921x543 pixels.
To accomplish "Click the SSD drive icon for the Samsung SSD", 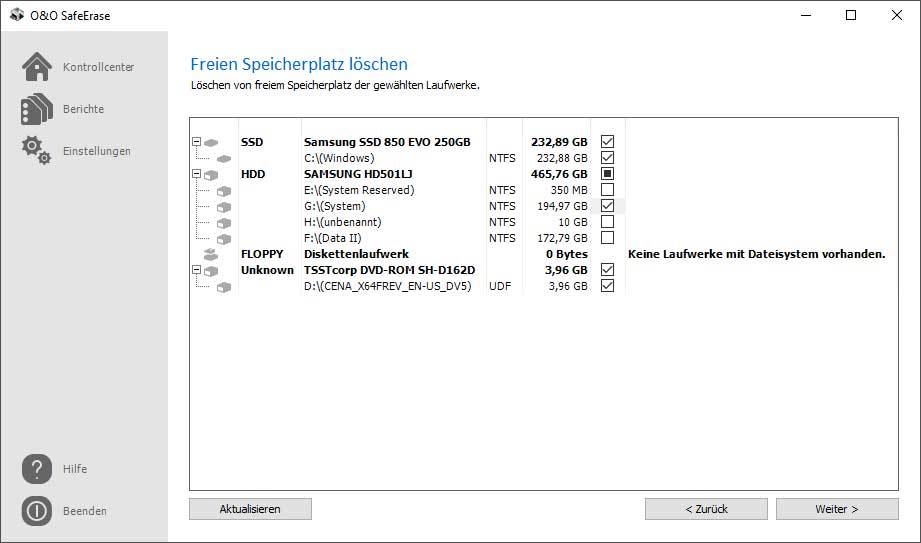I will point(211,142).
